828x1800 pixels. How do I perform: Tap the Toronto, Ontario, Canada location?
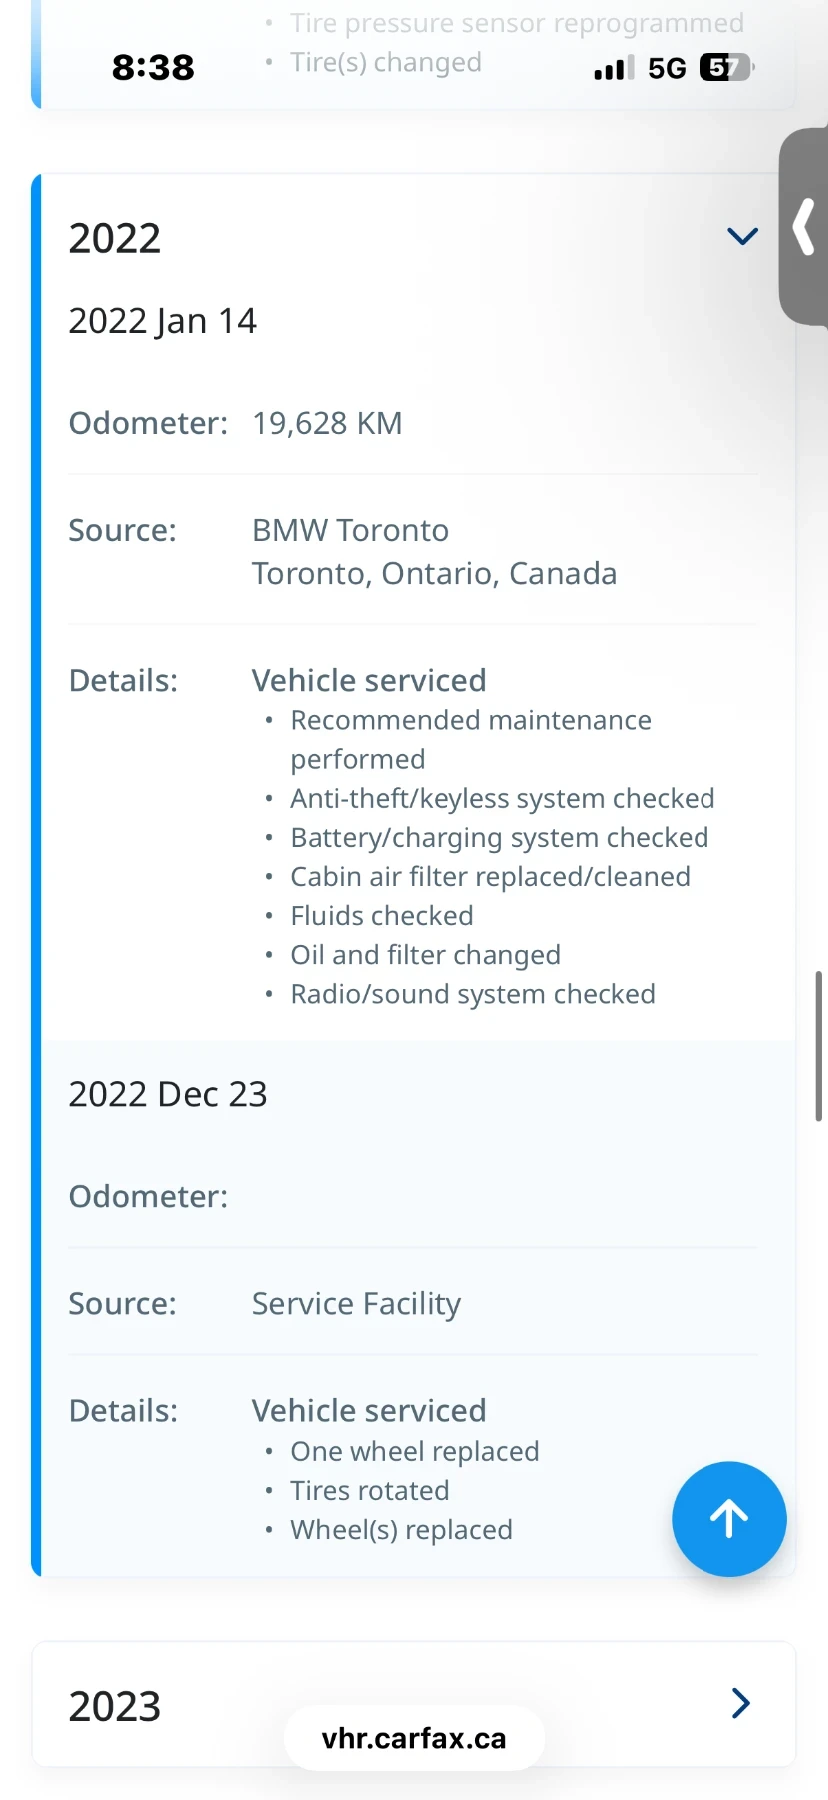click(x=434, y=573)
